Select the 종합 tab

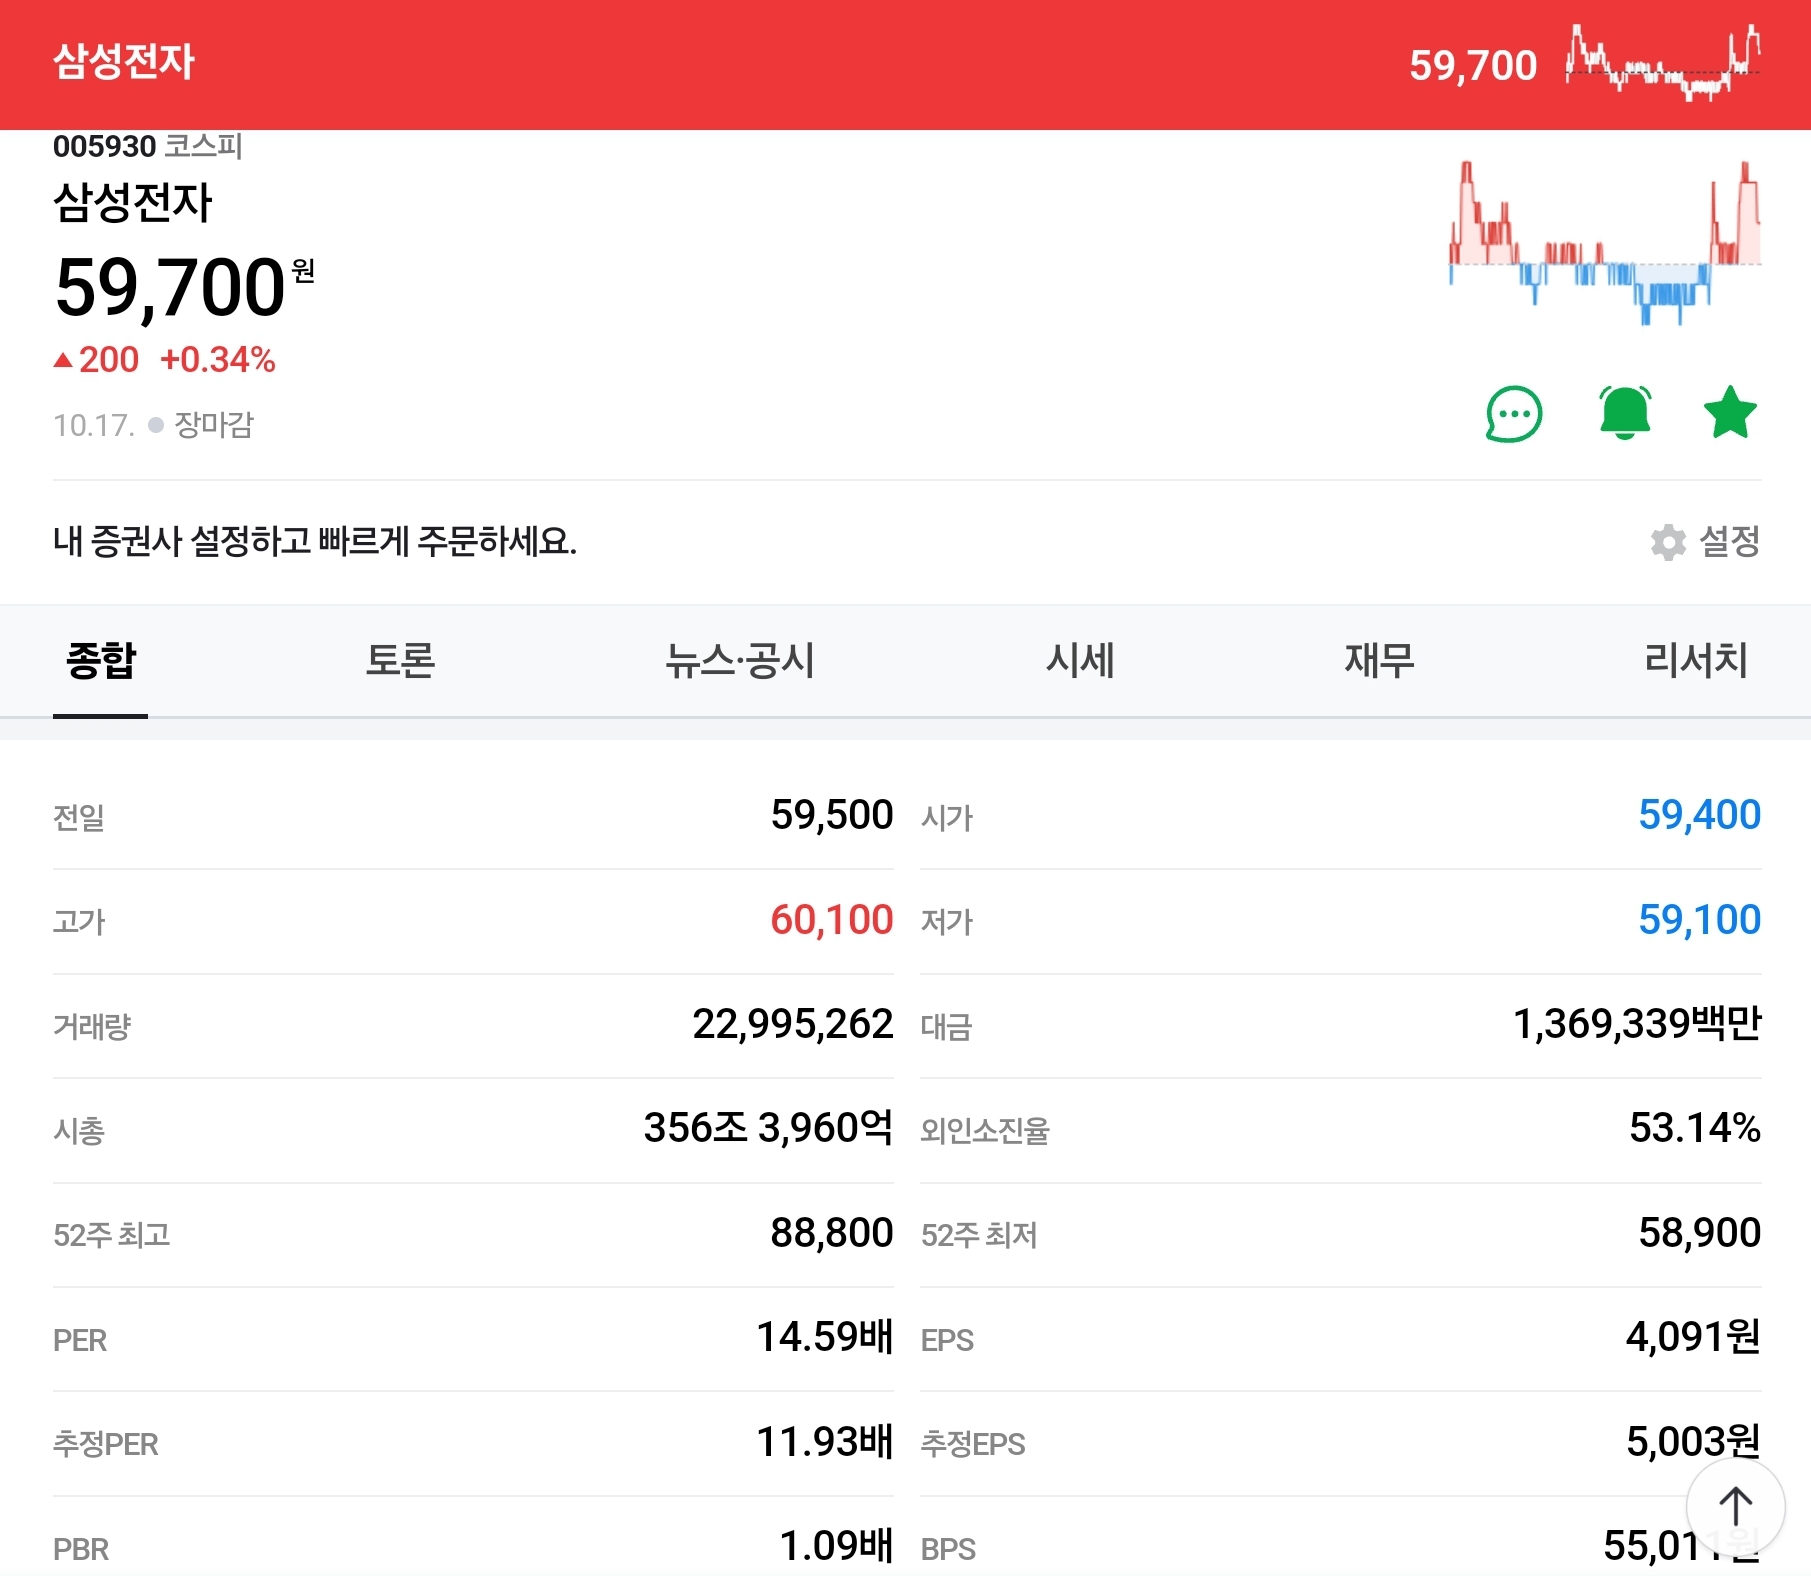click(100, 661)
